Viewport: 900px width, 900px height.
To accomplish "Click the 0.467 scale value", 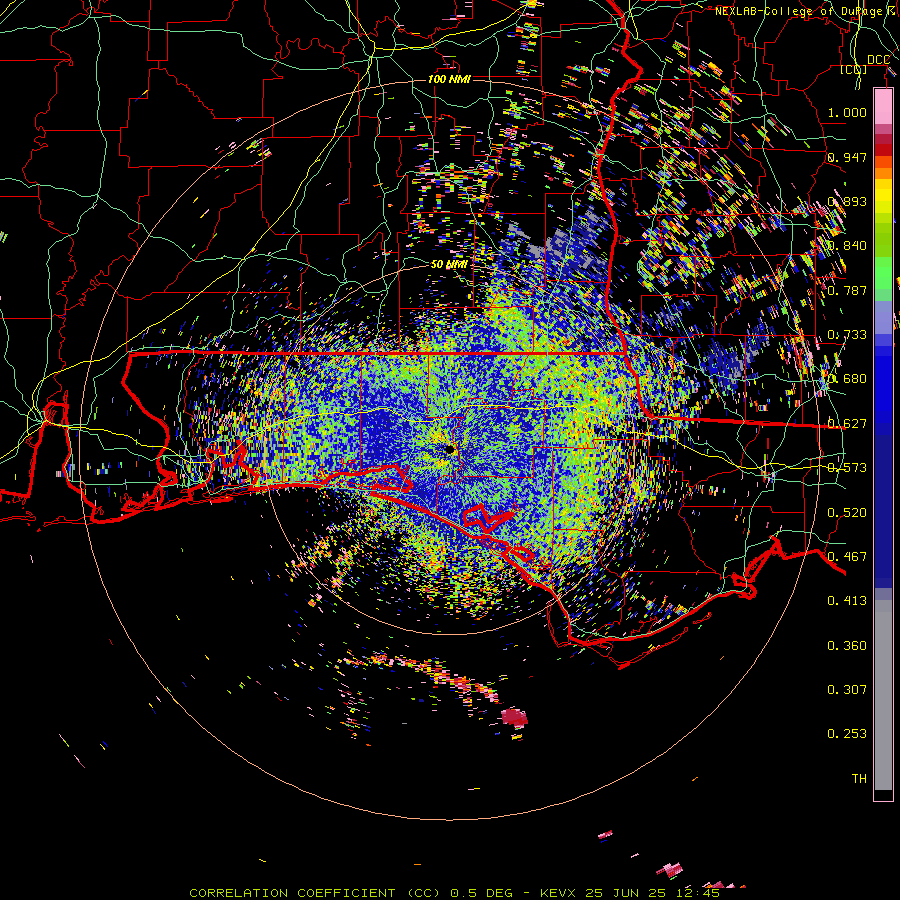I will [847, 557].
